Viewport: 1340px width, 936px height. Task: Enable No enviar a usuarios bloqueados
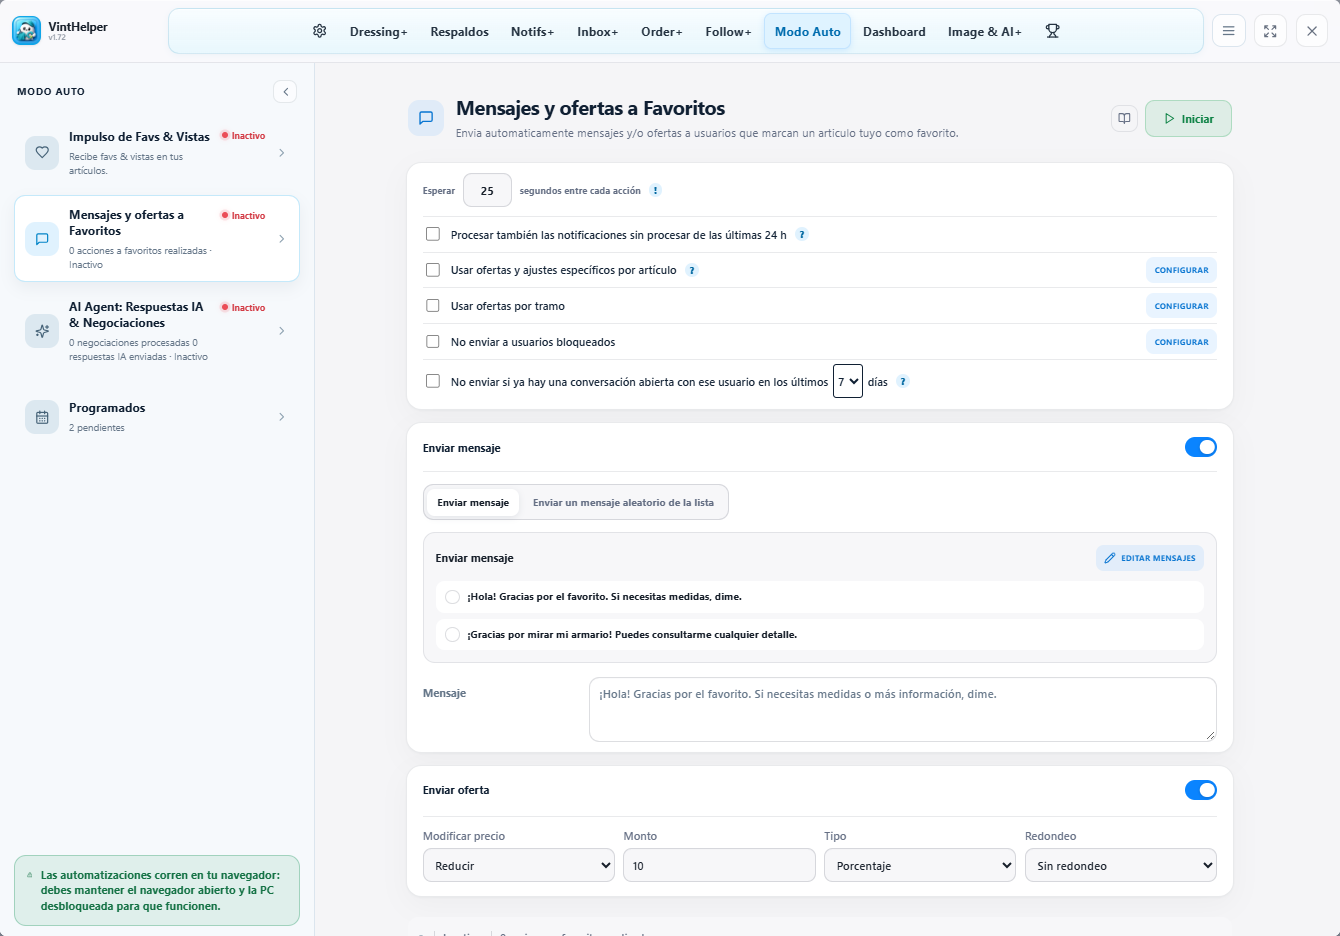click(433, 342)
